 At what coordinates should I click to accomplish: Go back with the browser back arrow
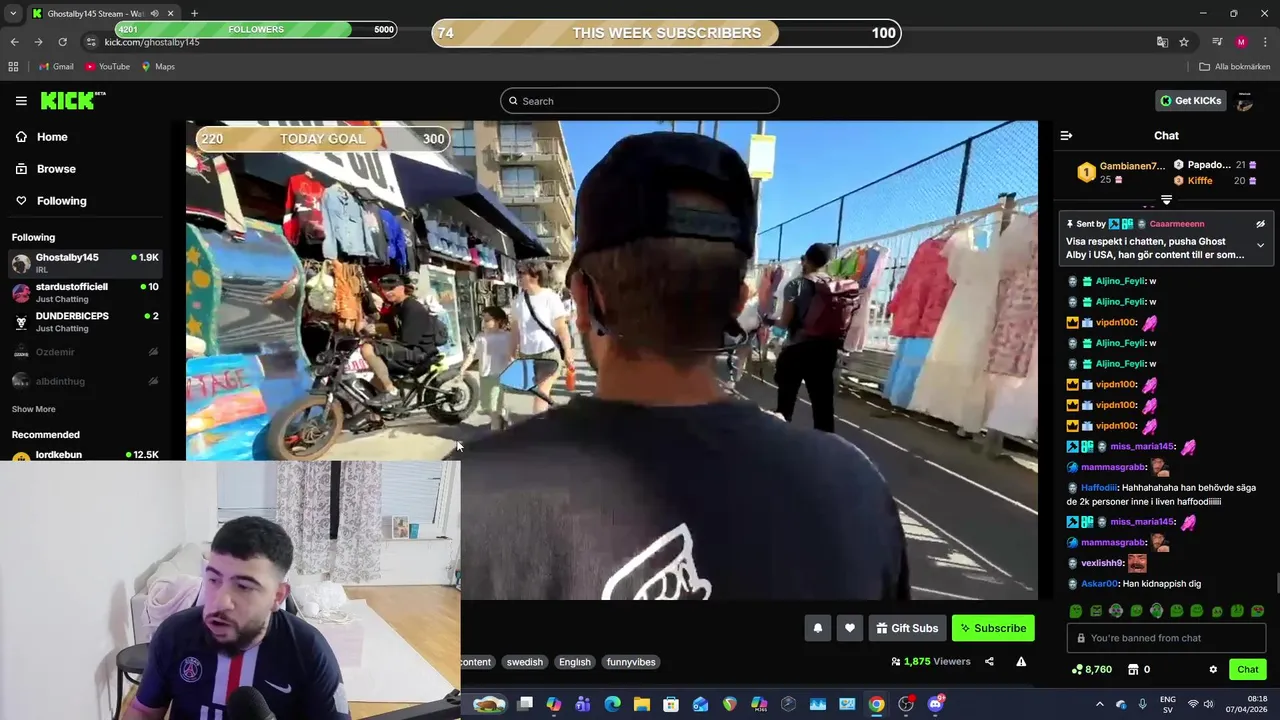(14, 42)
